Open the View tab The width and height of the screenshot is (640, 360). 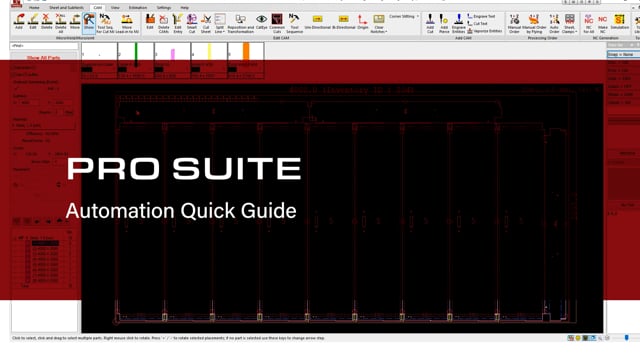pos(115,8)
